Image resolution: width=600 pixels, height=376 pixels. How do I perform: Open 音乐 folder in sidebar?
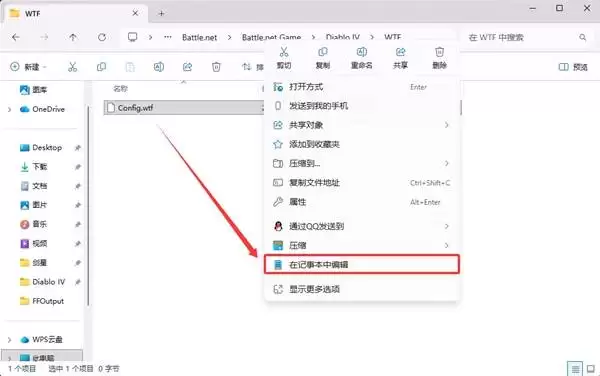click(x=33, y=224)
